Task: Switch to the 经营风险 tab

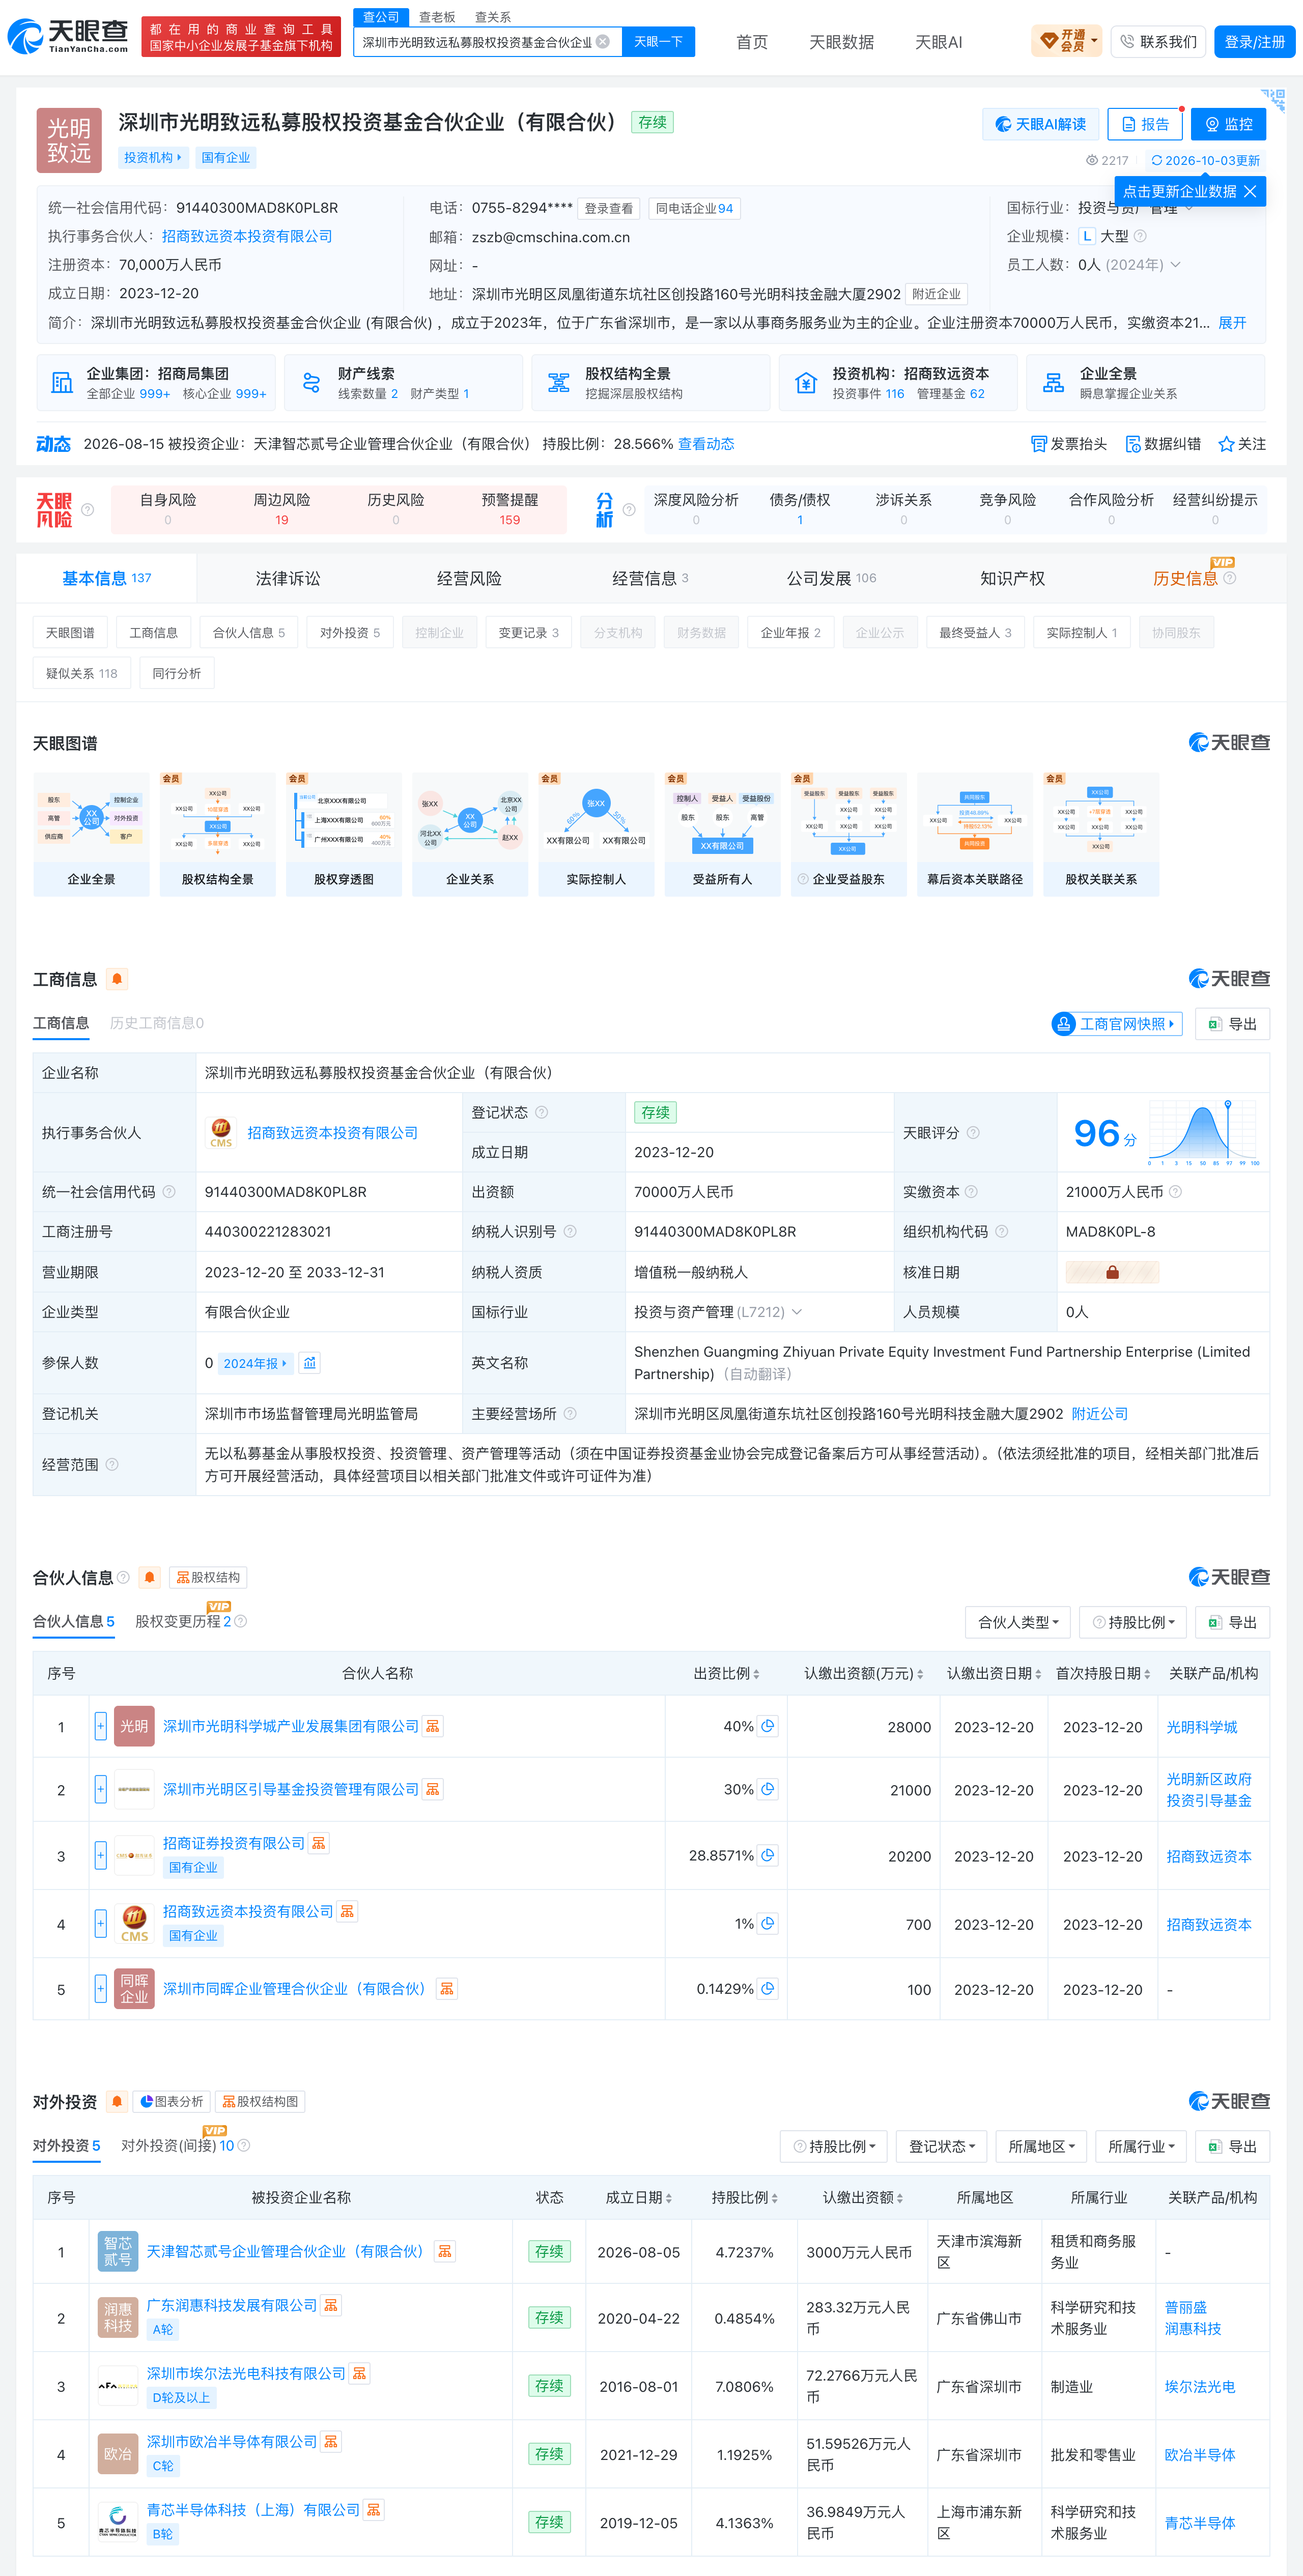Action: [x=469, y=578]
